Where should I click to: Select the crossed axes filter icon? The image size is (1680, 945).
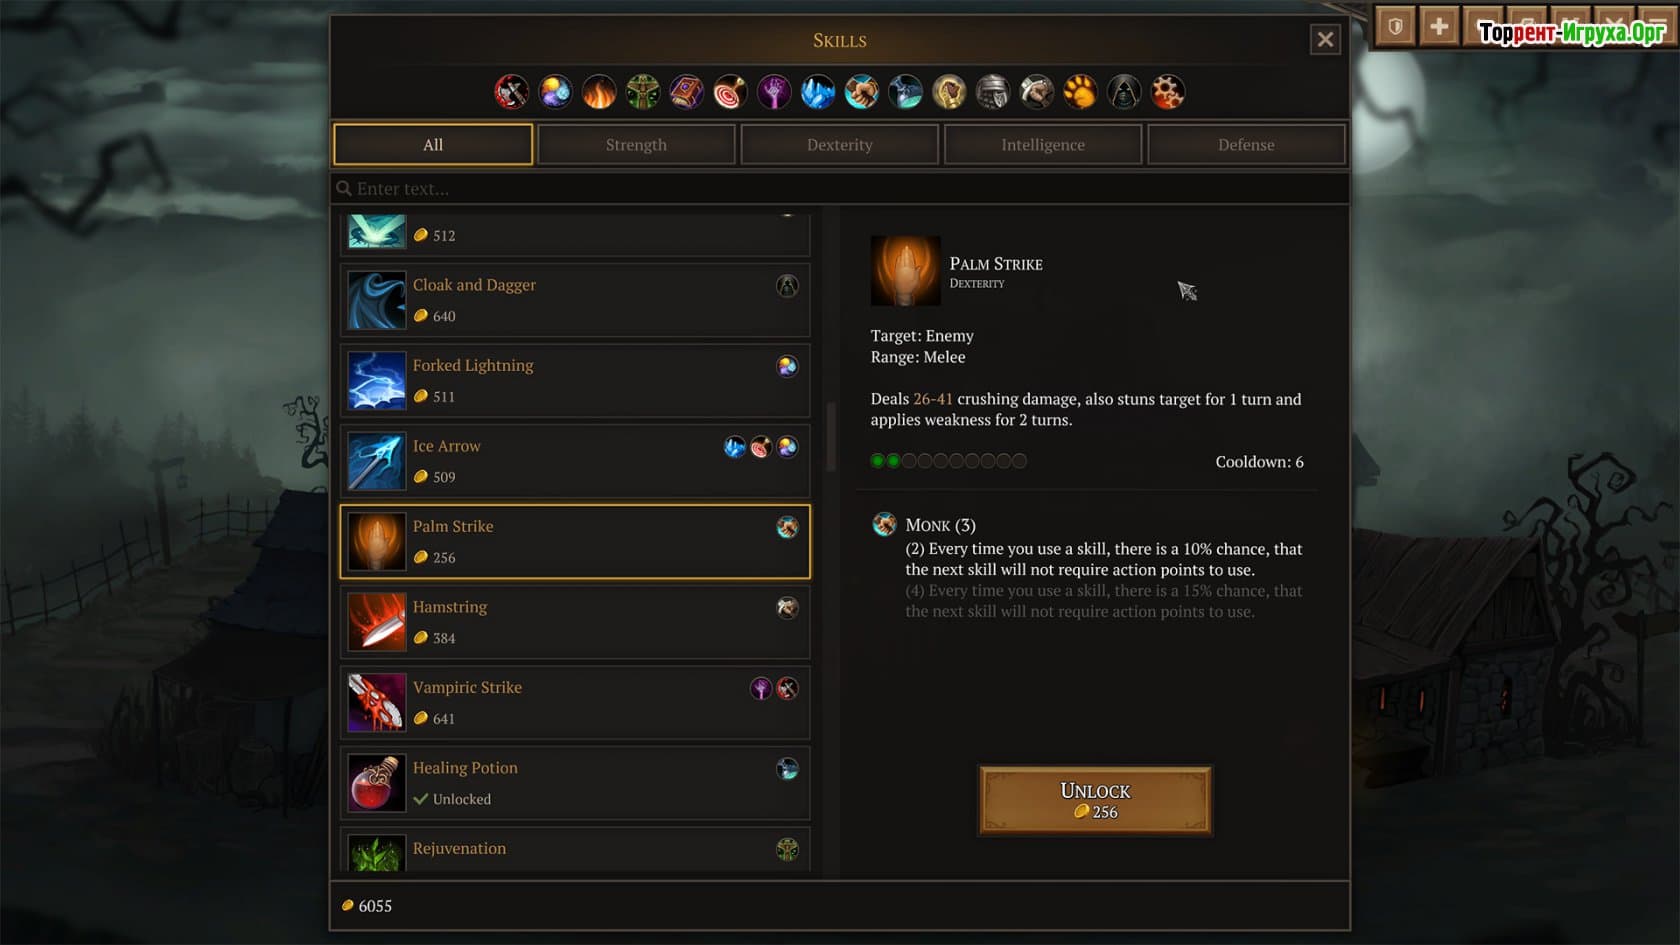click(x=511, y=92)
